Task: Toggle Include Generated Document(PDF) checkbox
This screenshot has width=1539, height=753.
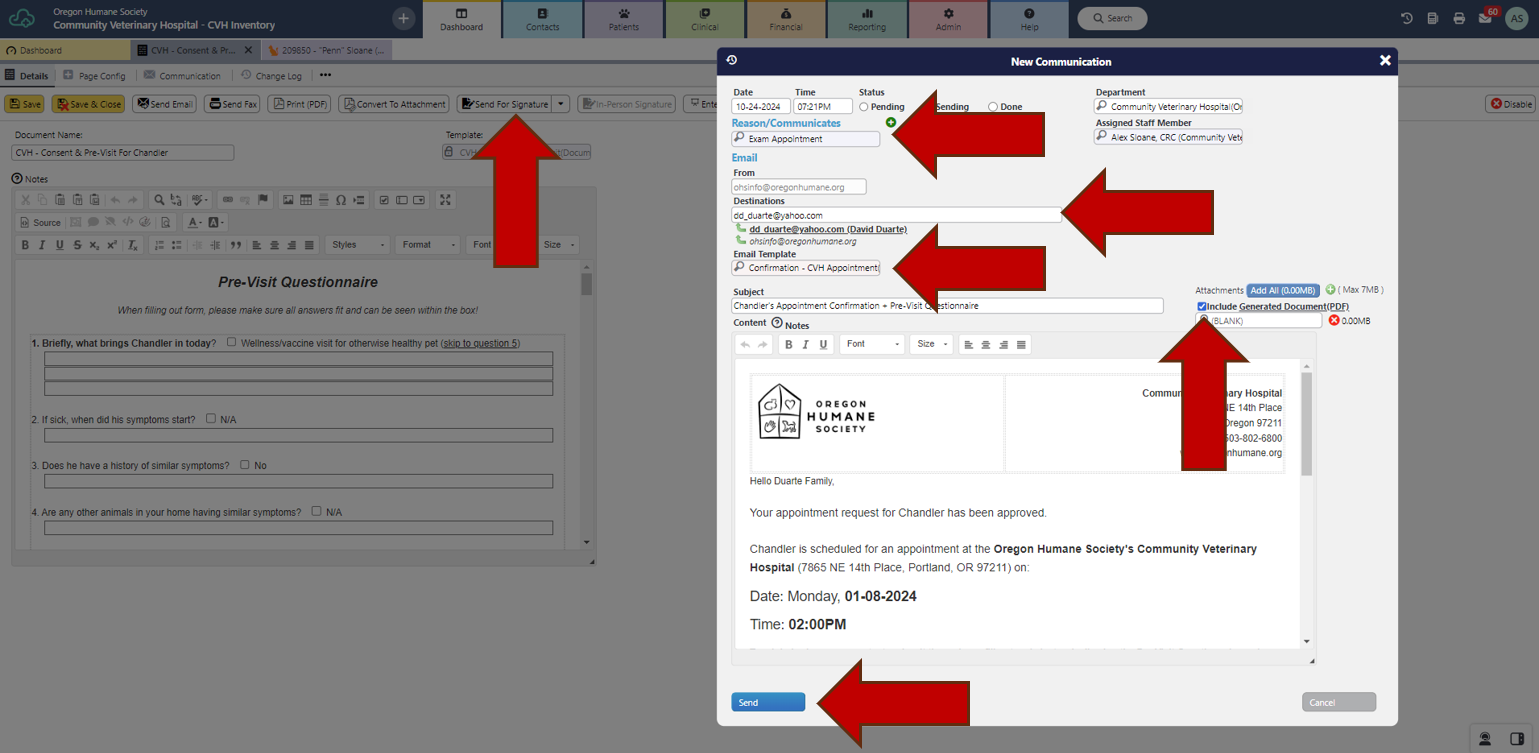Action: tap(1201, 306)
